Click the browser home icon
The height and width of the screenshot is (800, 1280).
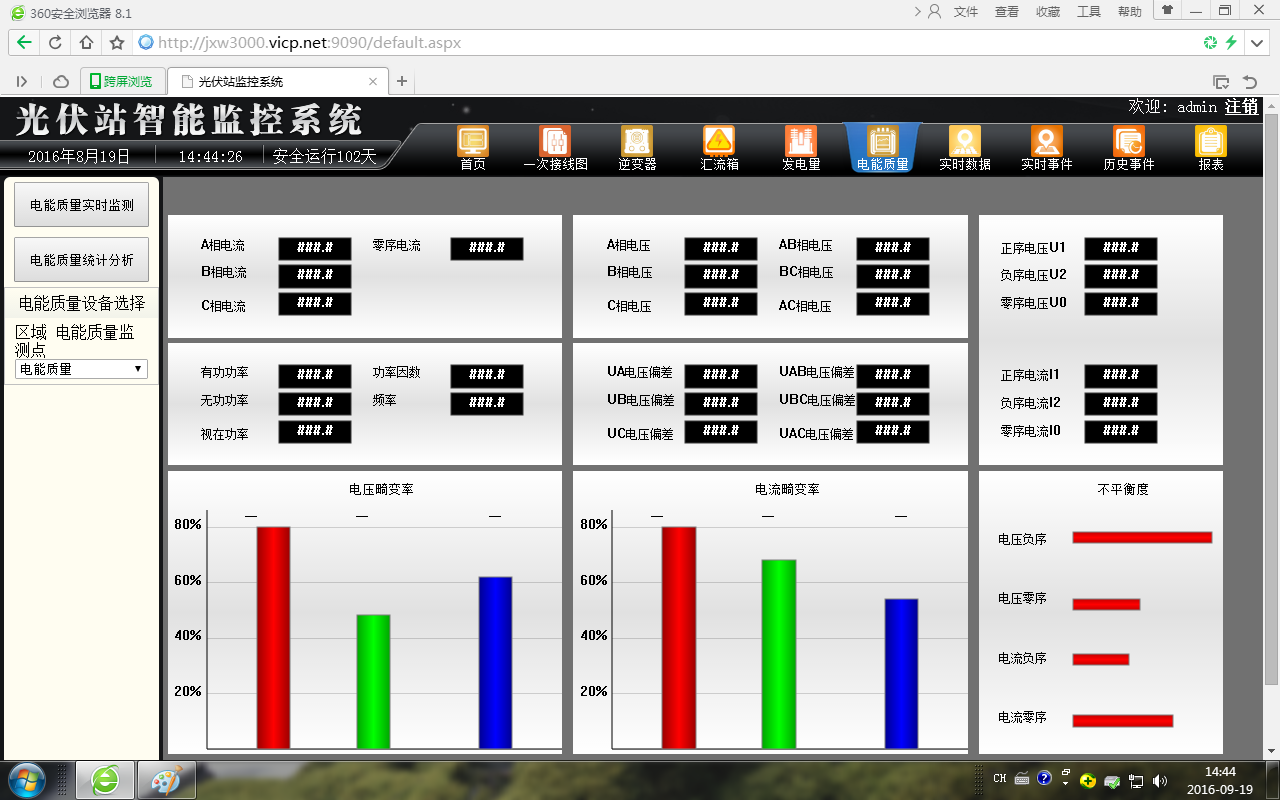coord(86,43)
